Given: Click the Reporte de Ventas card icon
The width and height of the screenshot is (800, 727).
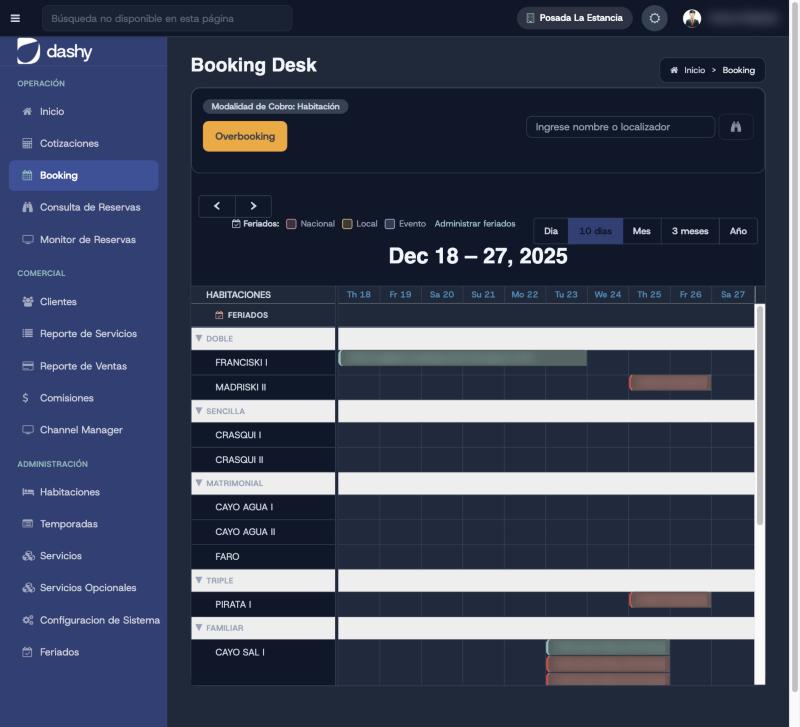Looking at the screenshot, I should [x=28, y=366].
